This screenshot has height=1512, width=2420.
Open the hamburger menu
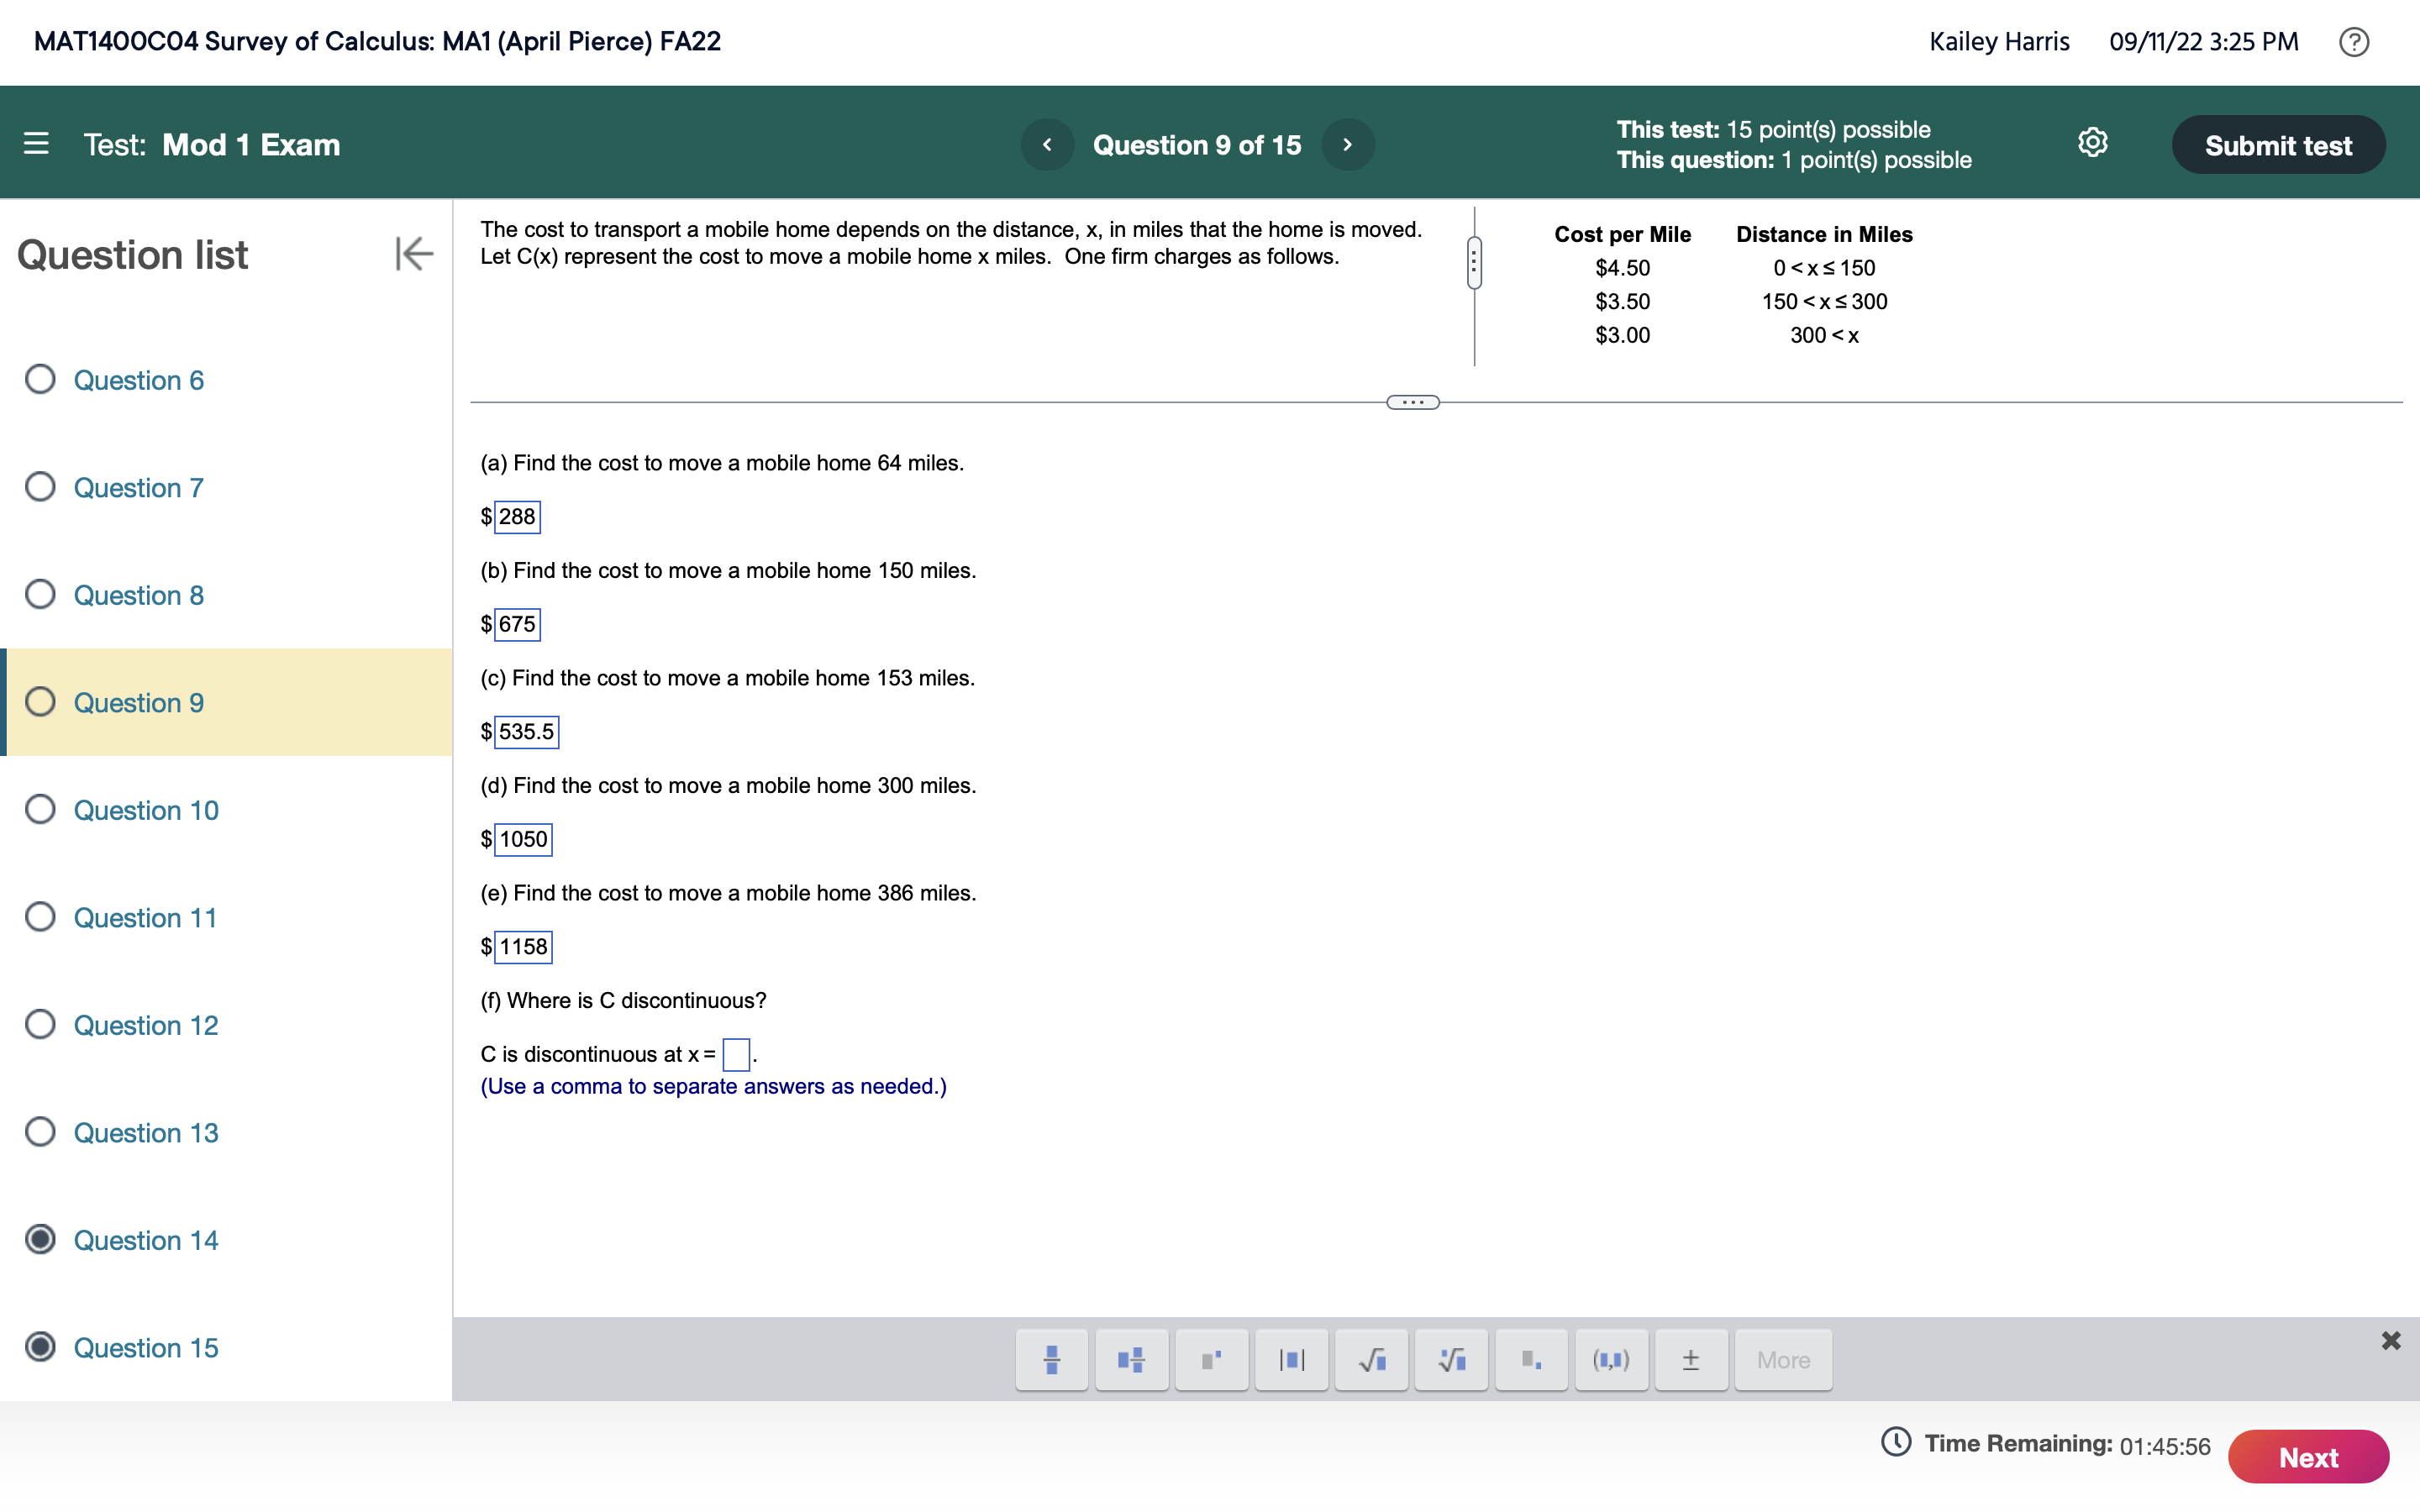(36, 144)
